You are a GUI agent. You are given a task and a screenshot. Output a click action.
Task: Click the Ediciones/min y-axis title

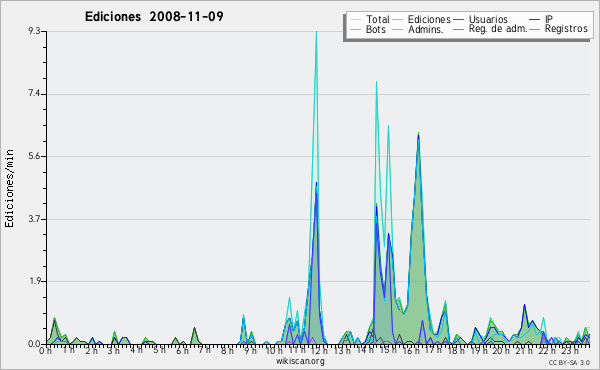[x=9, y=188]
